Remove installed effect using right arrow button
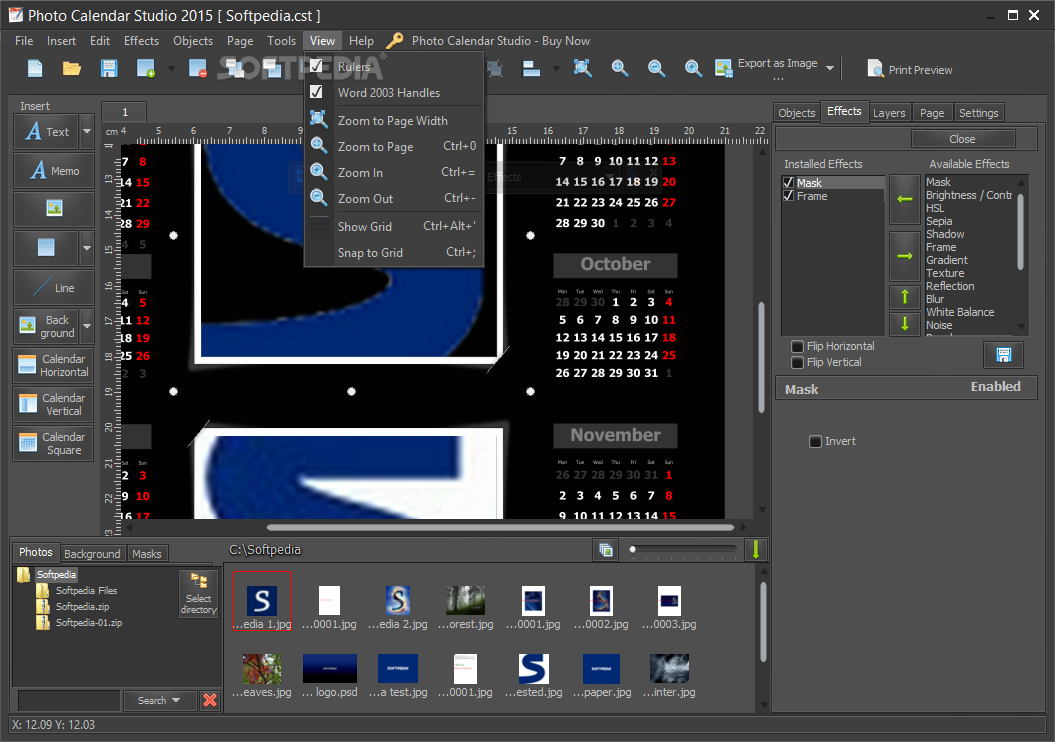This screenshot has width=1055, height=742. coord(904,256)
